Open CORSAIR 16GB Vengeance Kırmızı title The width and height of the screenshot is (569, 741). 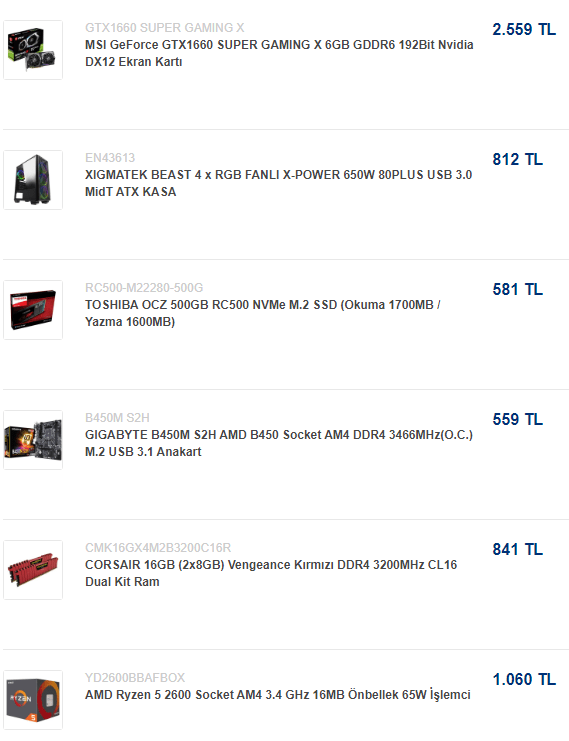click(271, 573)
